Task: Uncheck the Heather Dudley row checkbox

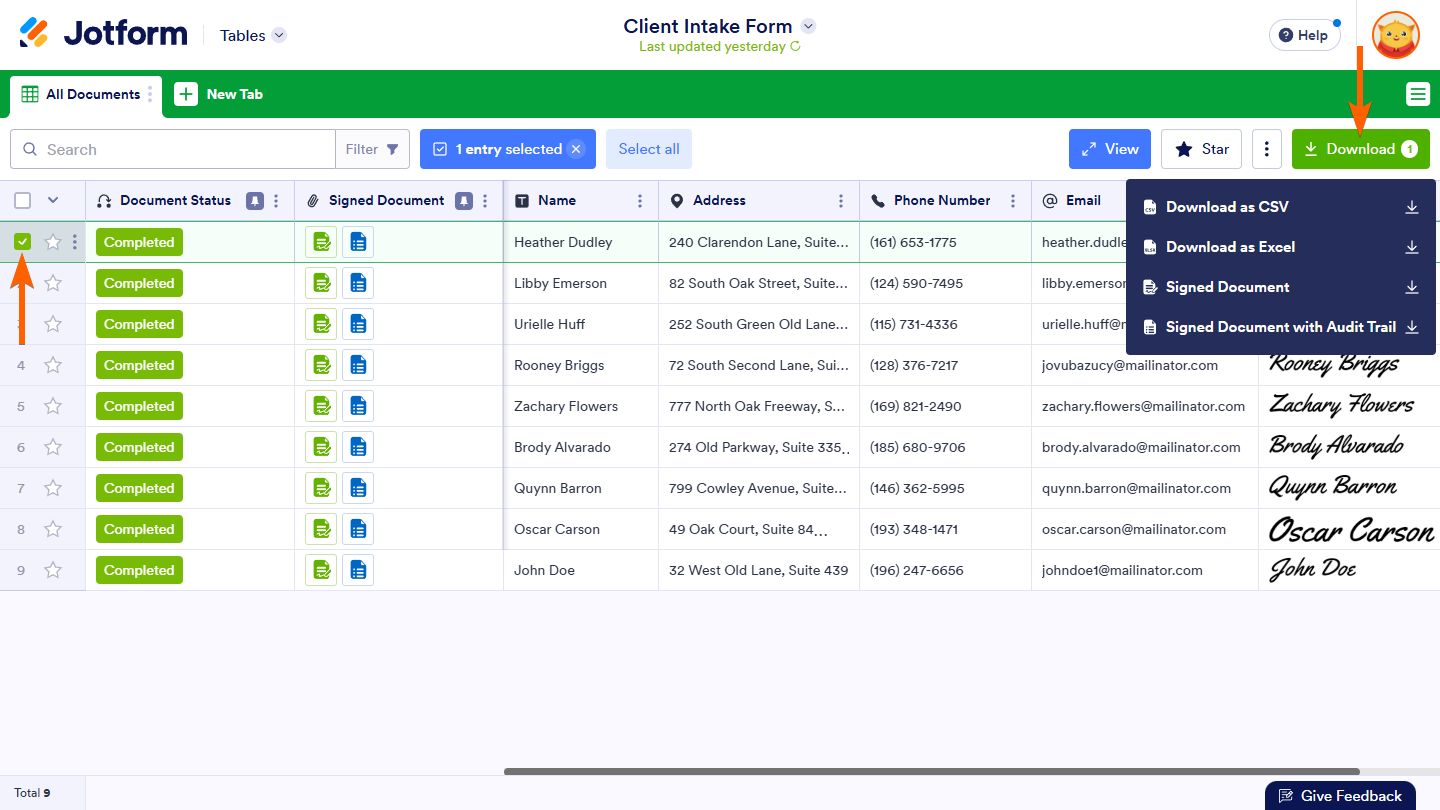Action: click(23, 242)
